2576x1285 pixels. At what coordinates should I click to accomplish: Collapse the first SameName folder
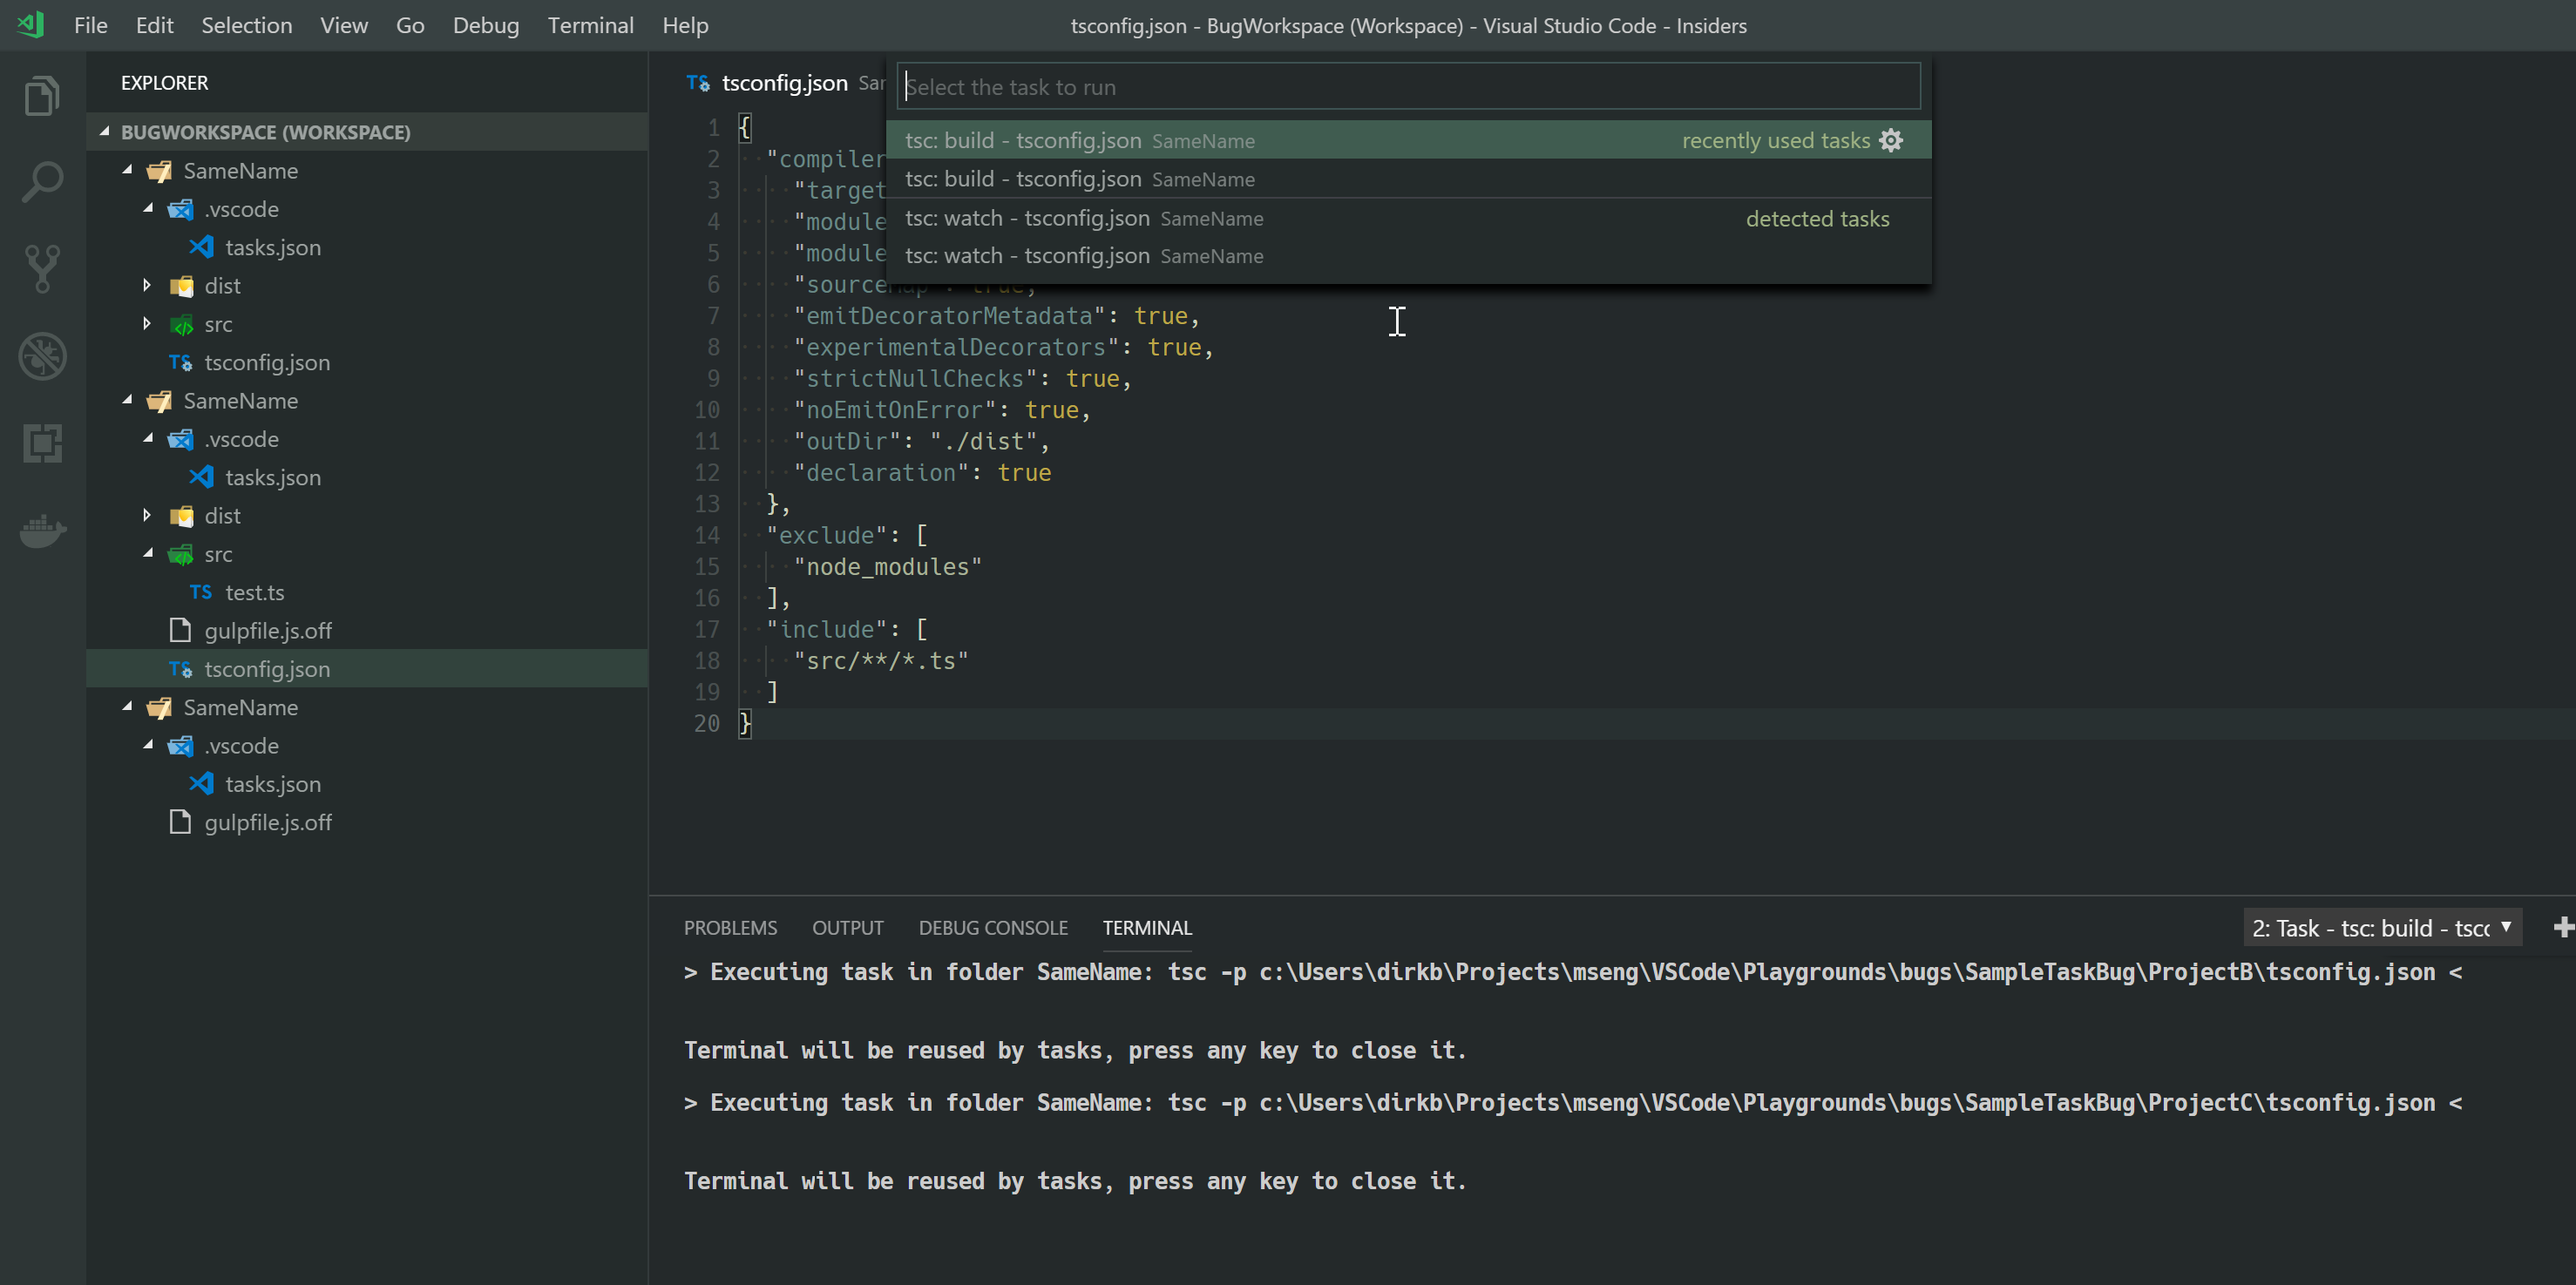pos(128,170)
